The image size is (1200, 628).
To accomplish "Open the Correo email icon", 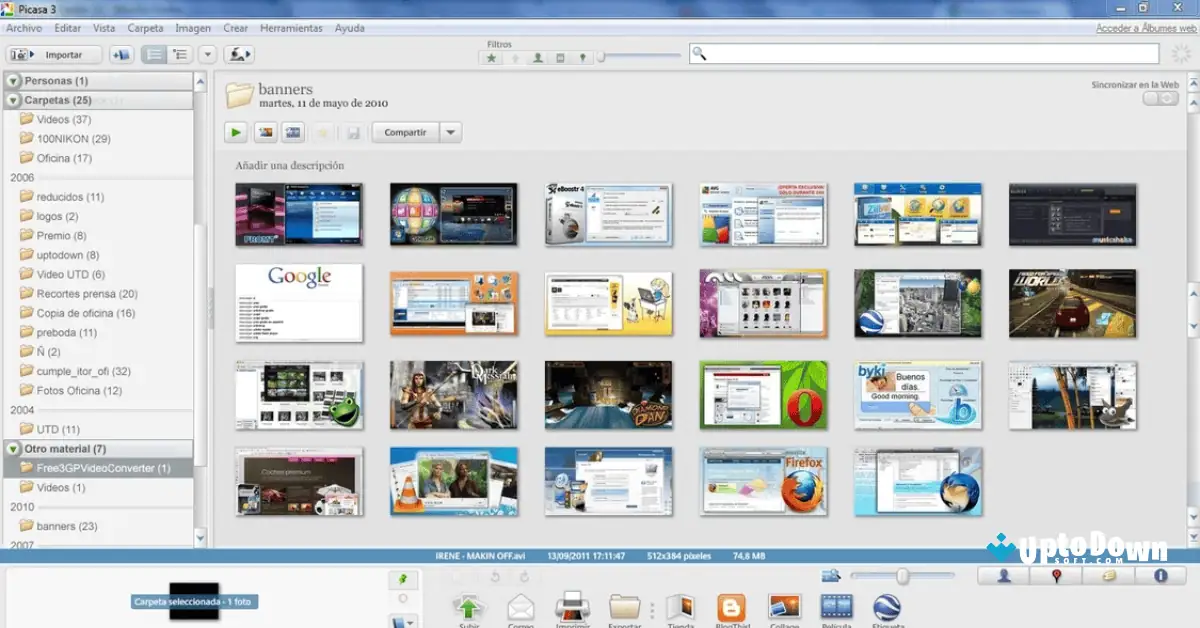I will 521,608.
